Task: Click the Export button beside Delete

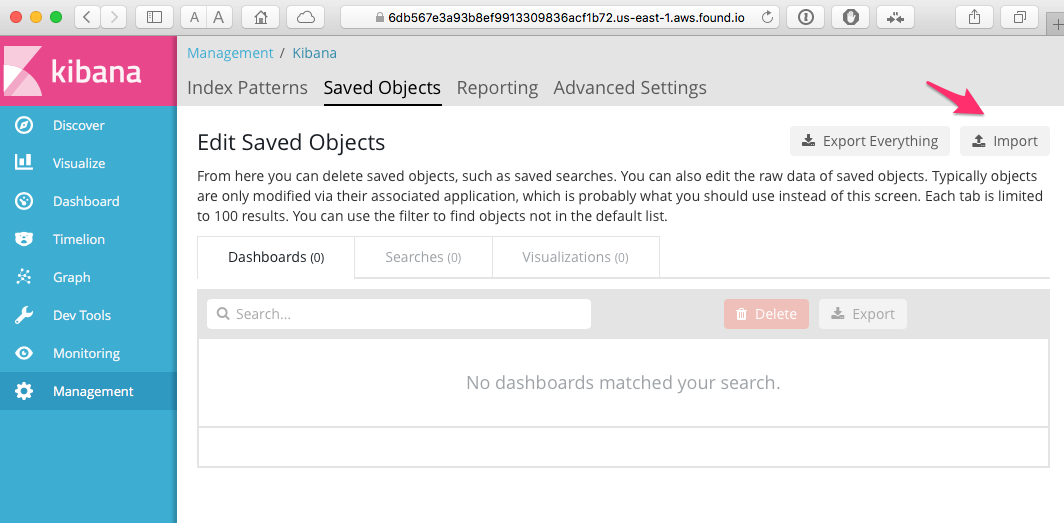Action: tap(863, 314)
